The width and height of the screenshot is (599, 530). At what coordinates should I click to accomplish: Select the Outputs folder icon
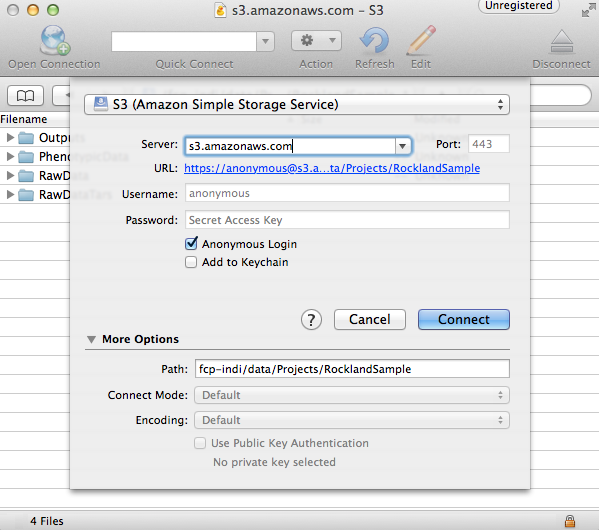26,138
